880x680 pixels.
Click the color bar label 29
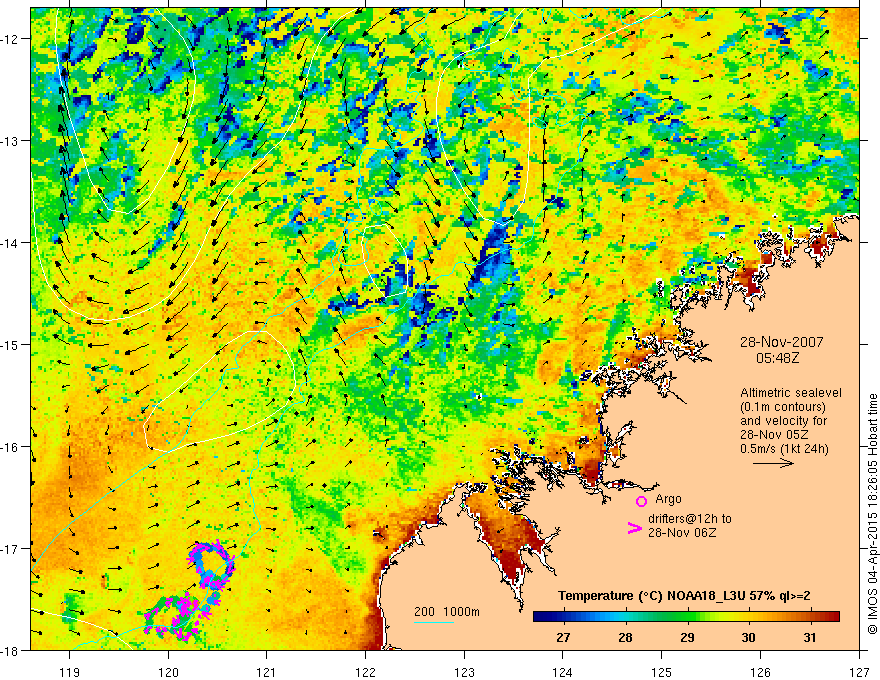[687, 637]
